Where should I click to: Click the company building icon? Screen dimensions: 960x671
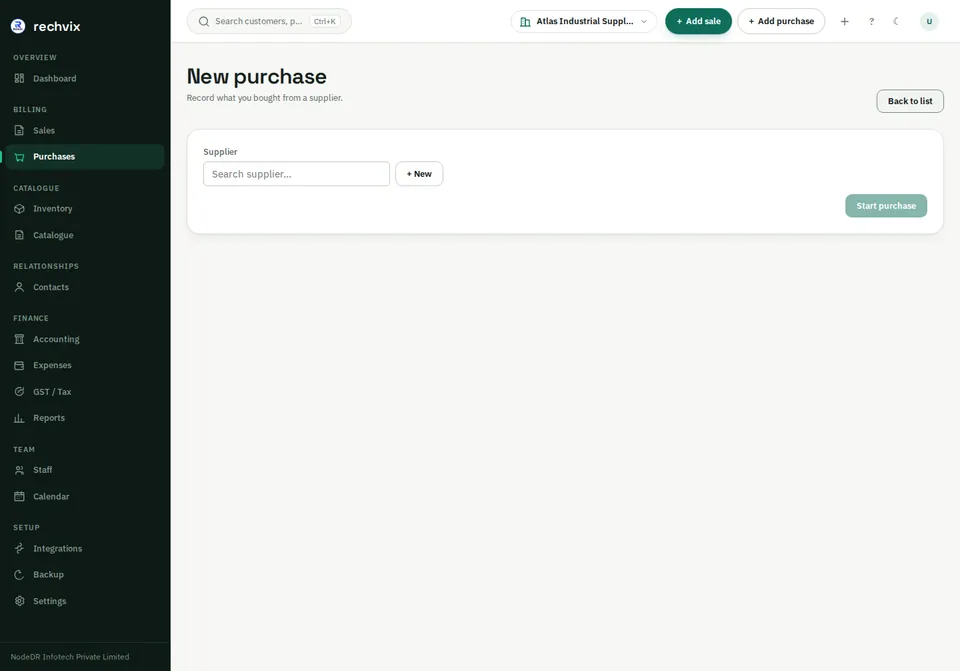tap(525, 21)
